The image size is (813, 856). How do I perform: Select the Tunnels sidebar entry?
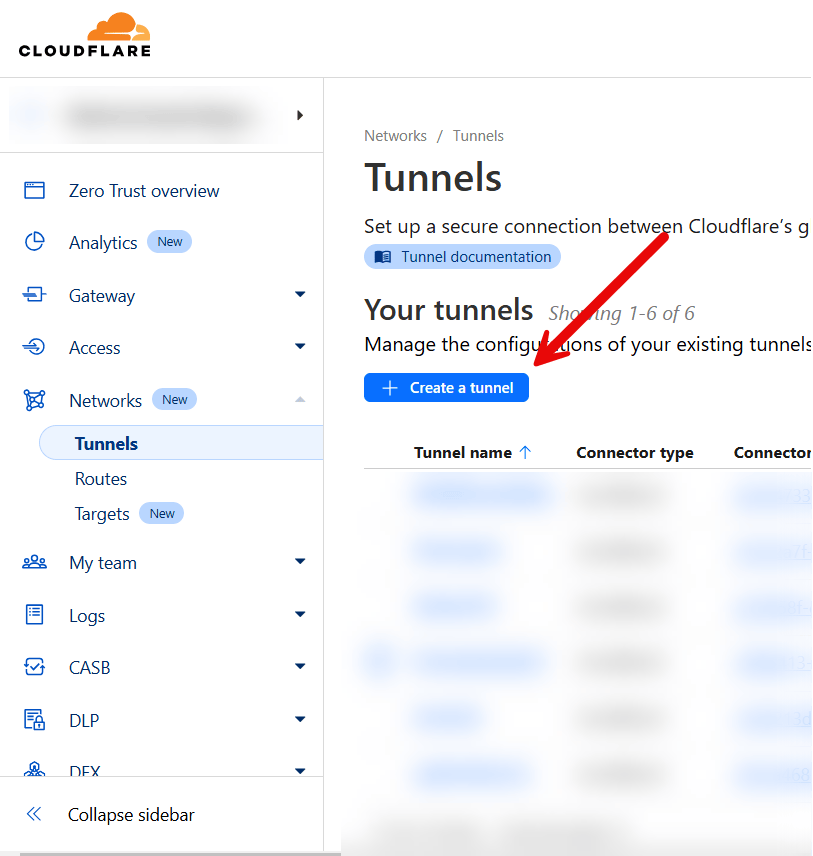tap(105, 443)
